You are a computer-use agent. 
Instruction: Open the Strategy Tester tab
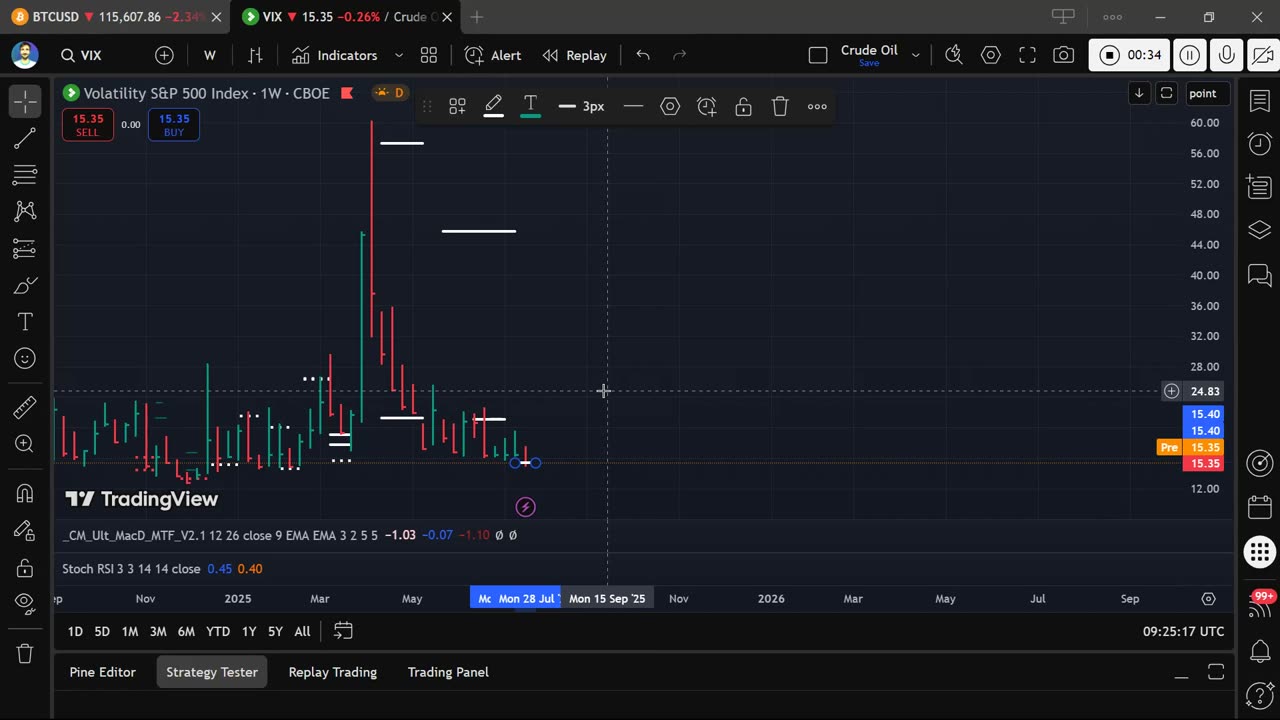[212, 672]
